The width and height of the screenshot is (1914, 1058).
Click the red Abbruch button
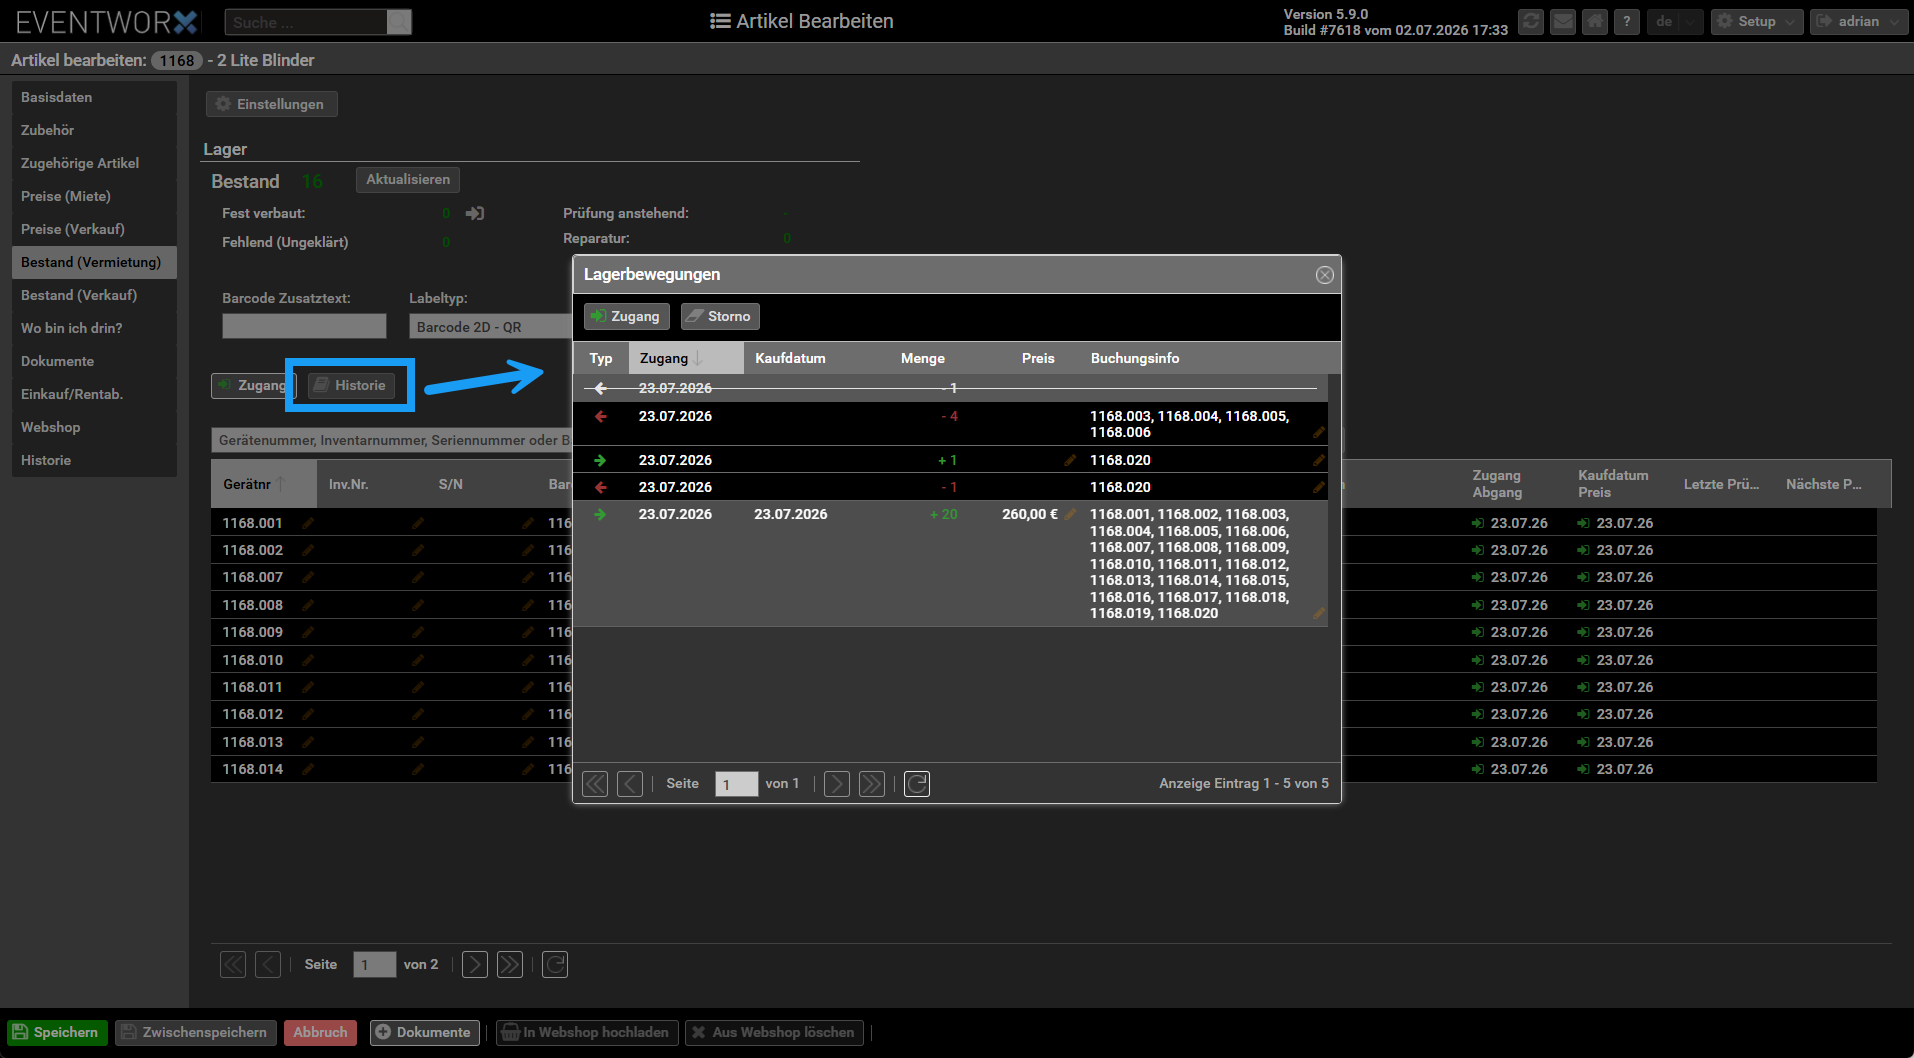tap(320, 1033)
